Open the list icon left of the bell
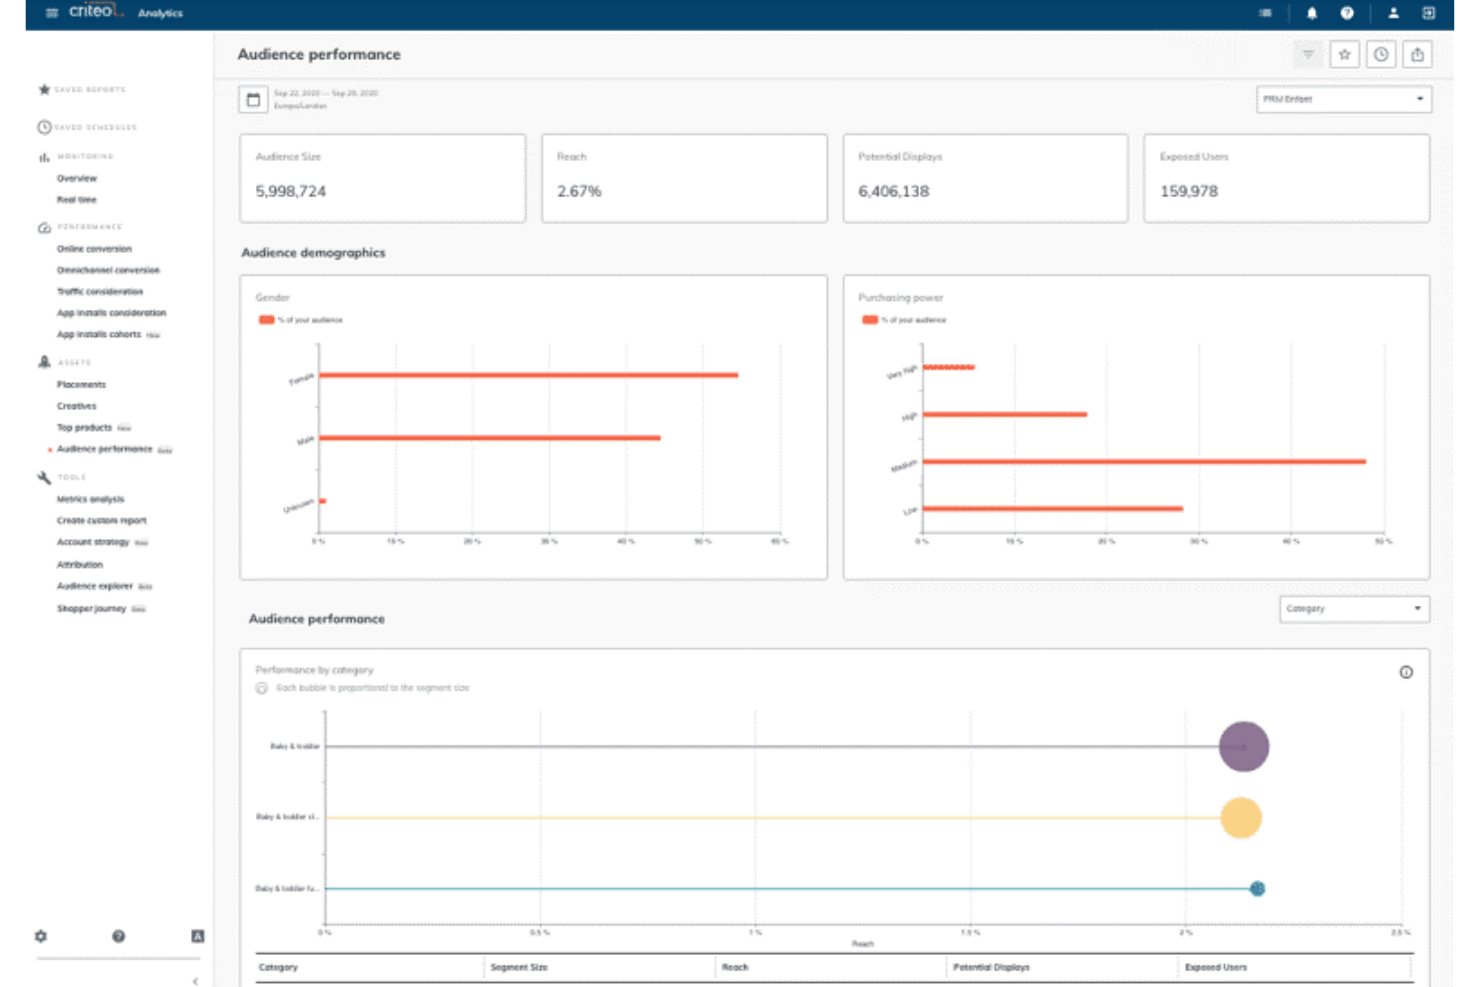 (1266, 13)
